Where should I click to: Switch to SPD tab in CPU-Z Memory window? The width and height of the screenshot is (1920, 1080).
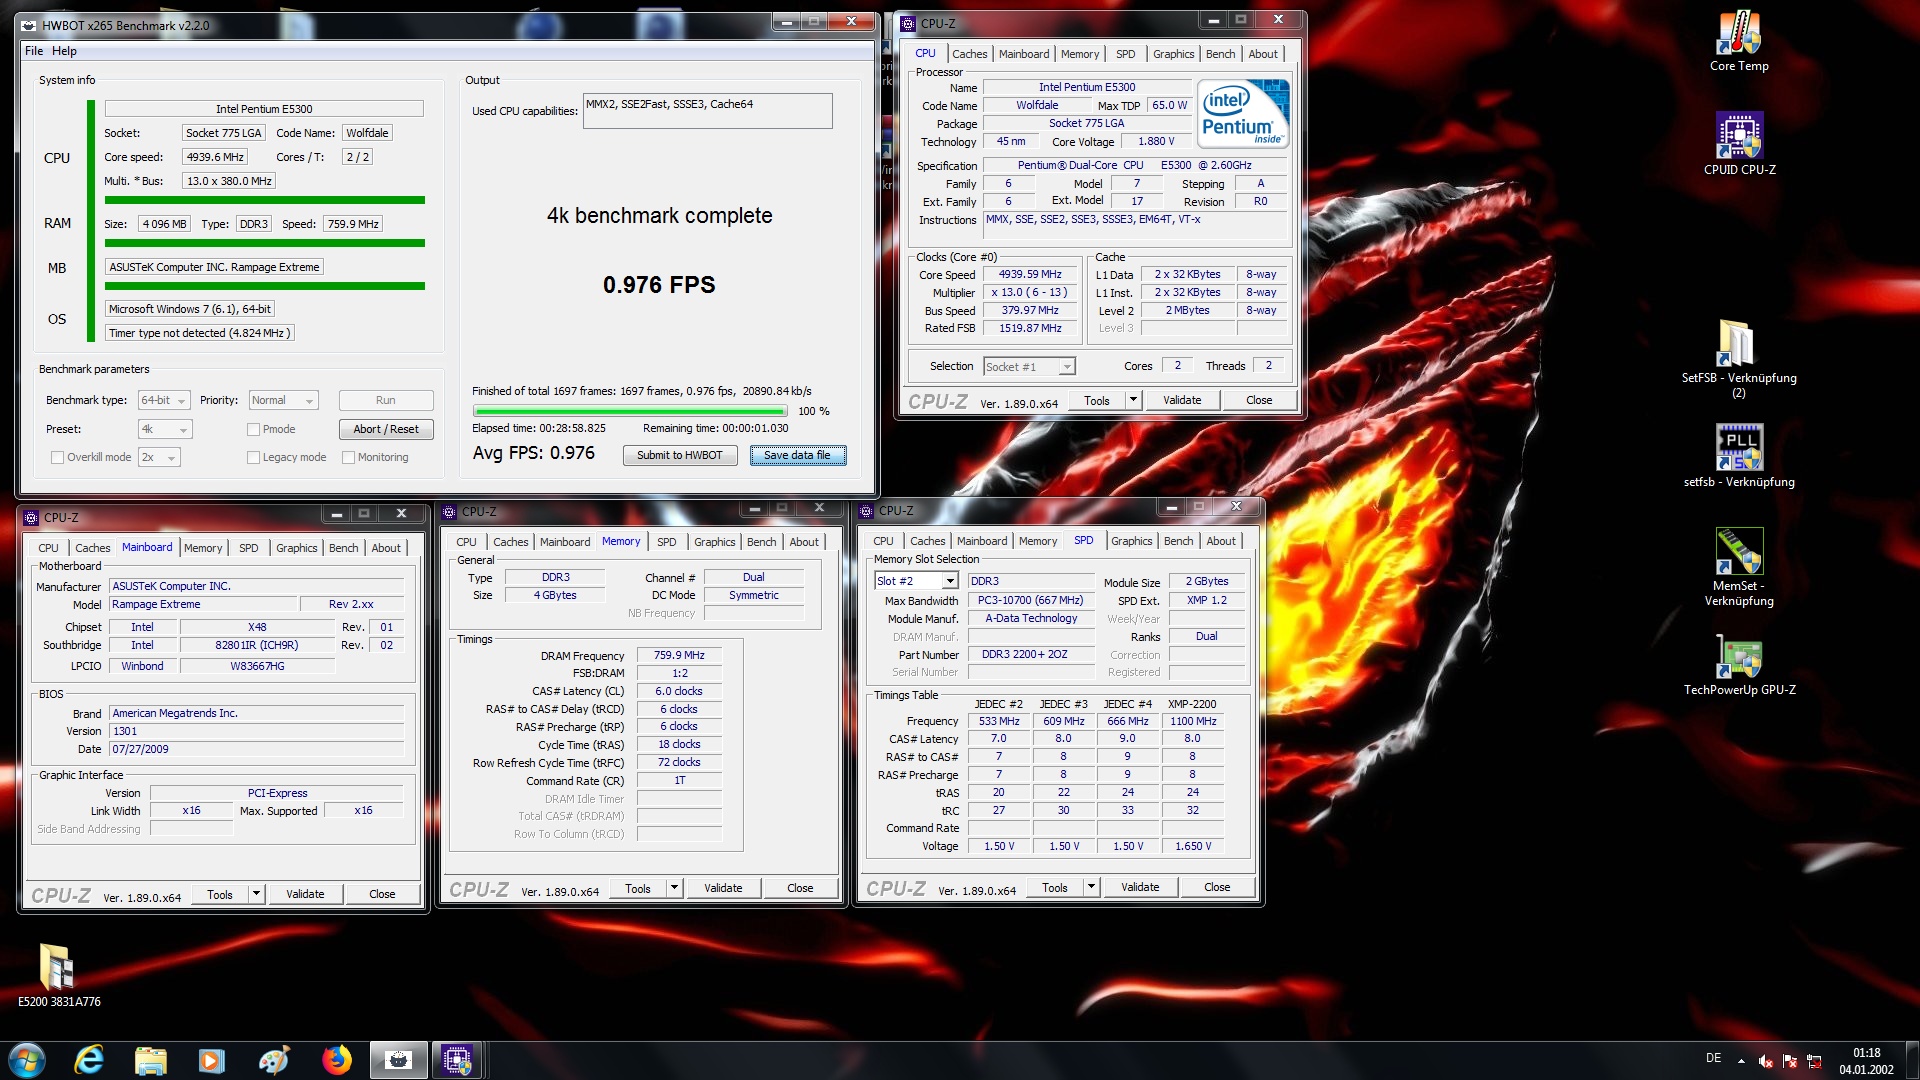coord(666,542)
